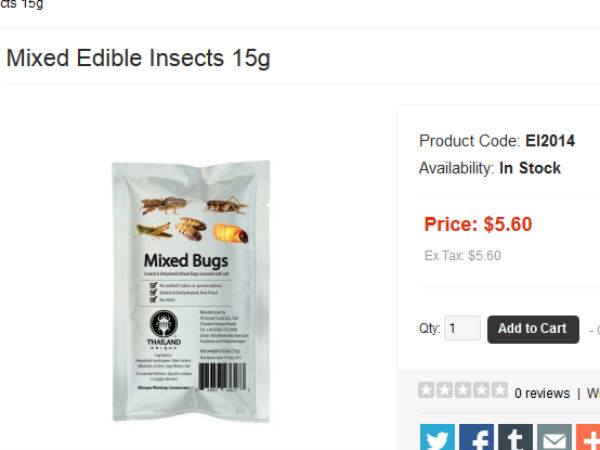Click the In Stock availability text
The width and height of the screenshot is (600, 450).
(x=530, y=168)
